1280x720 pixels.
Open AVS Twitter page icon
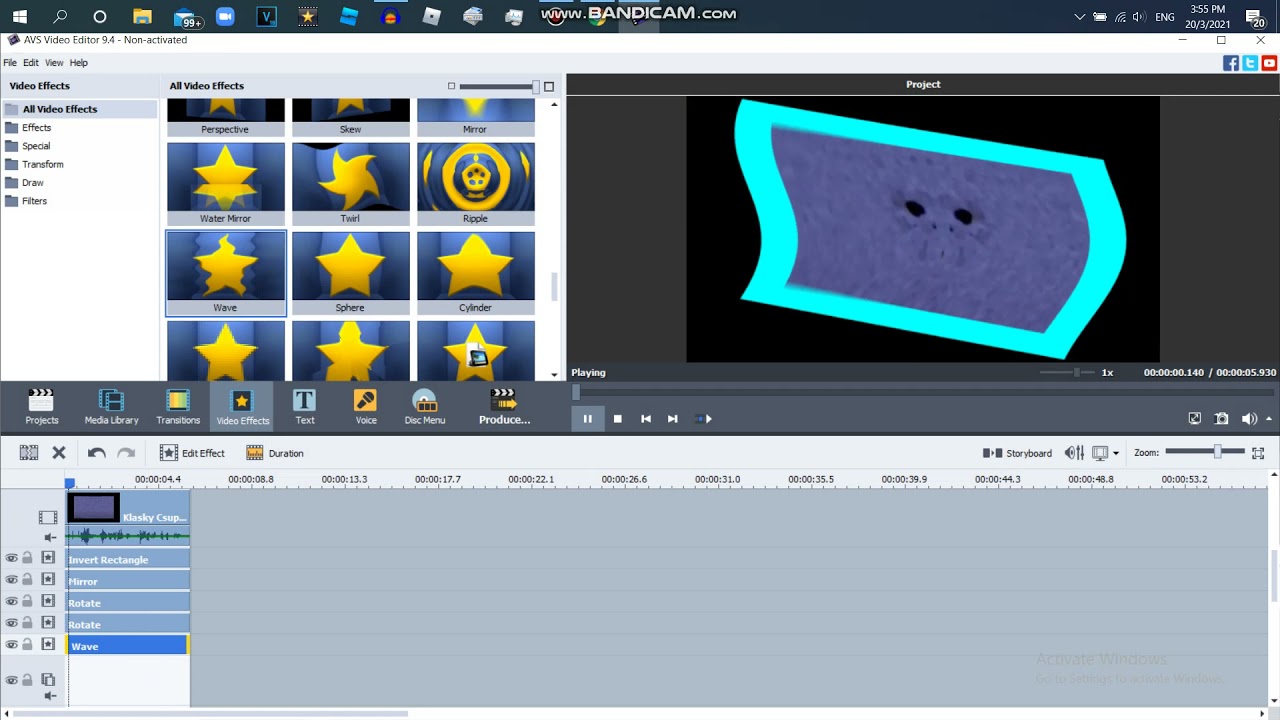[1250, 63]
